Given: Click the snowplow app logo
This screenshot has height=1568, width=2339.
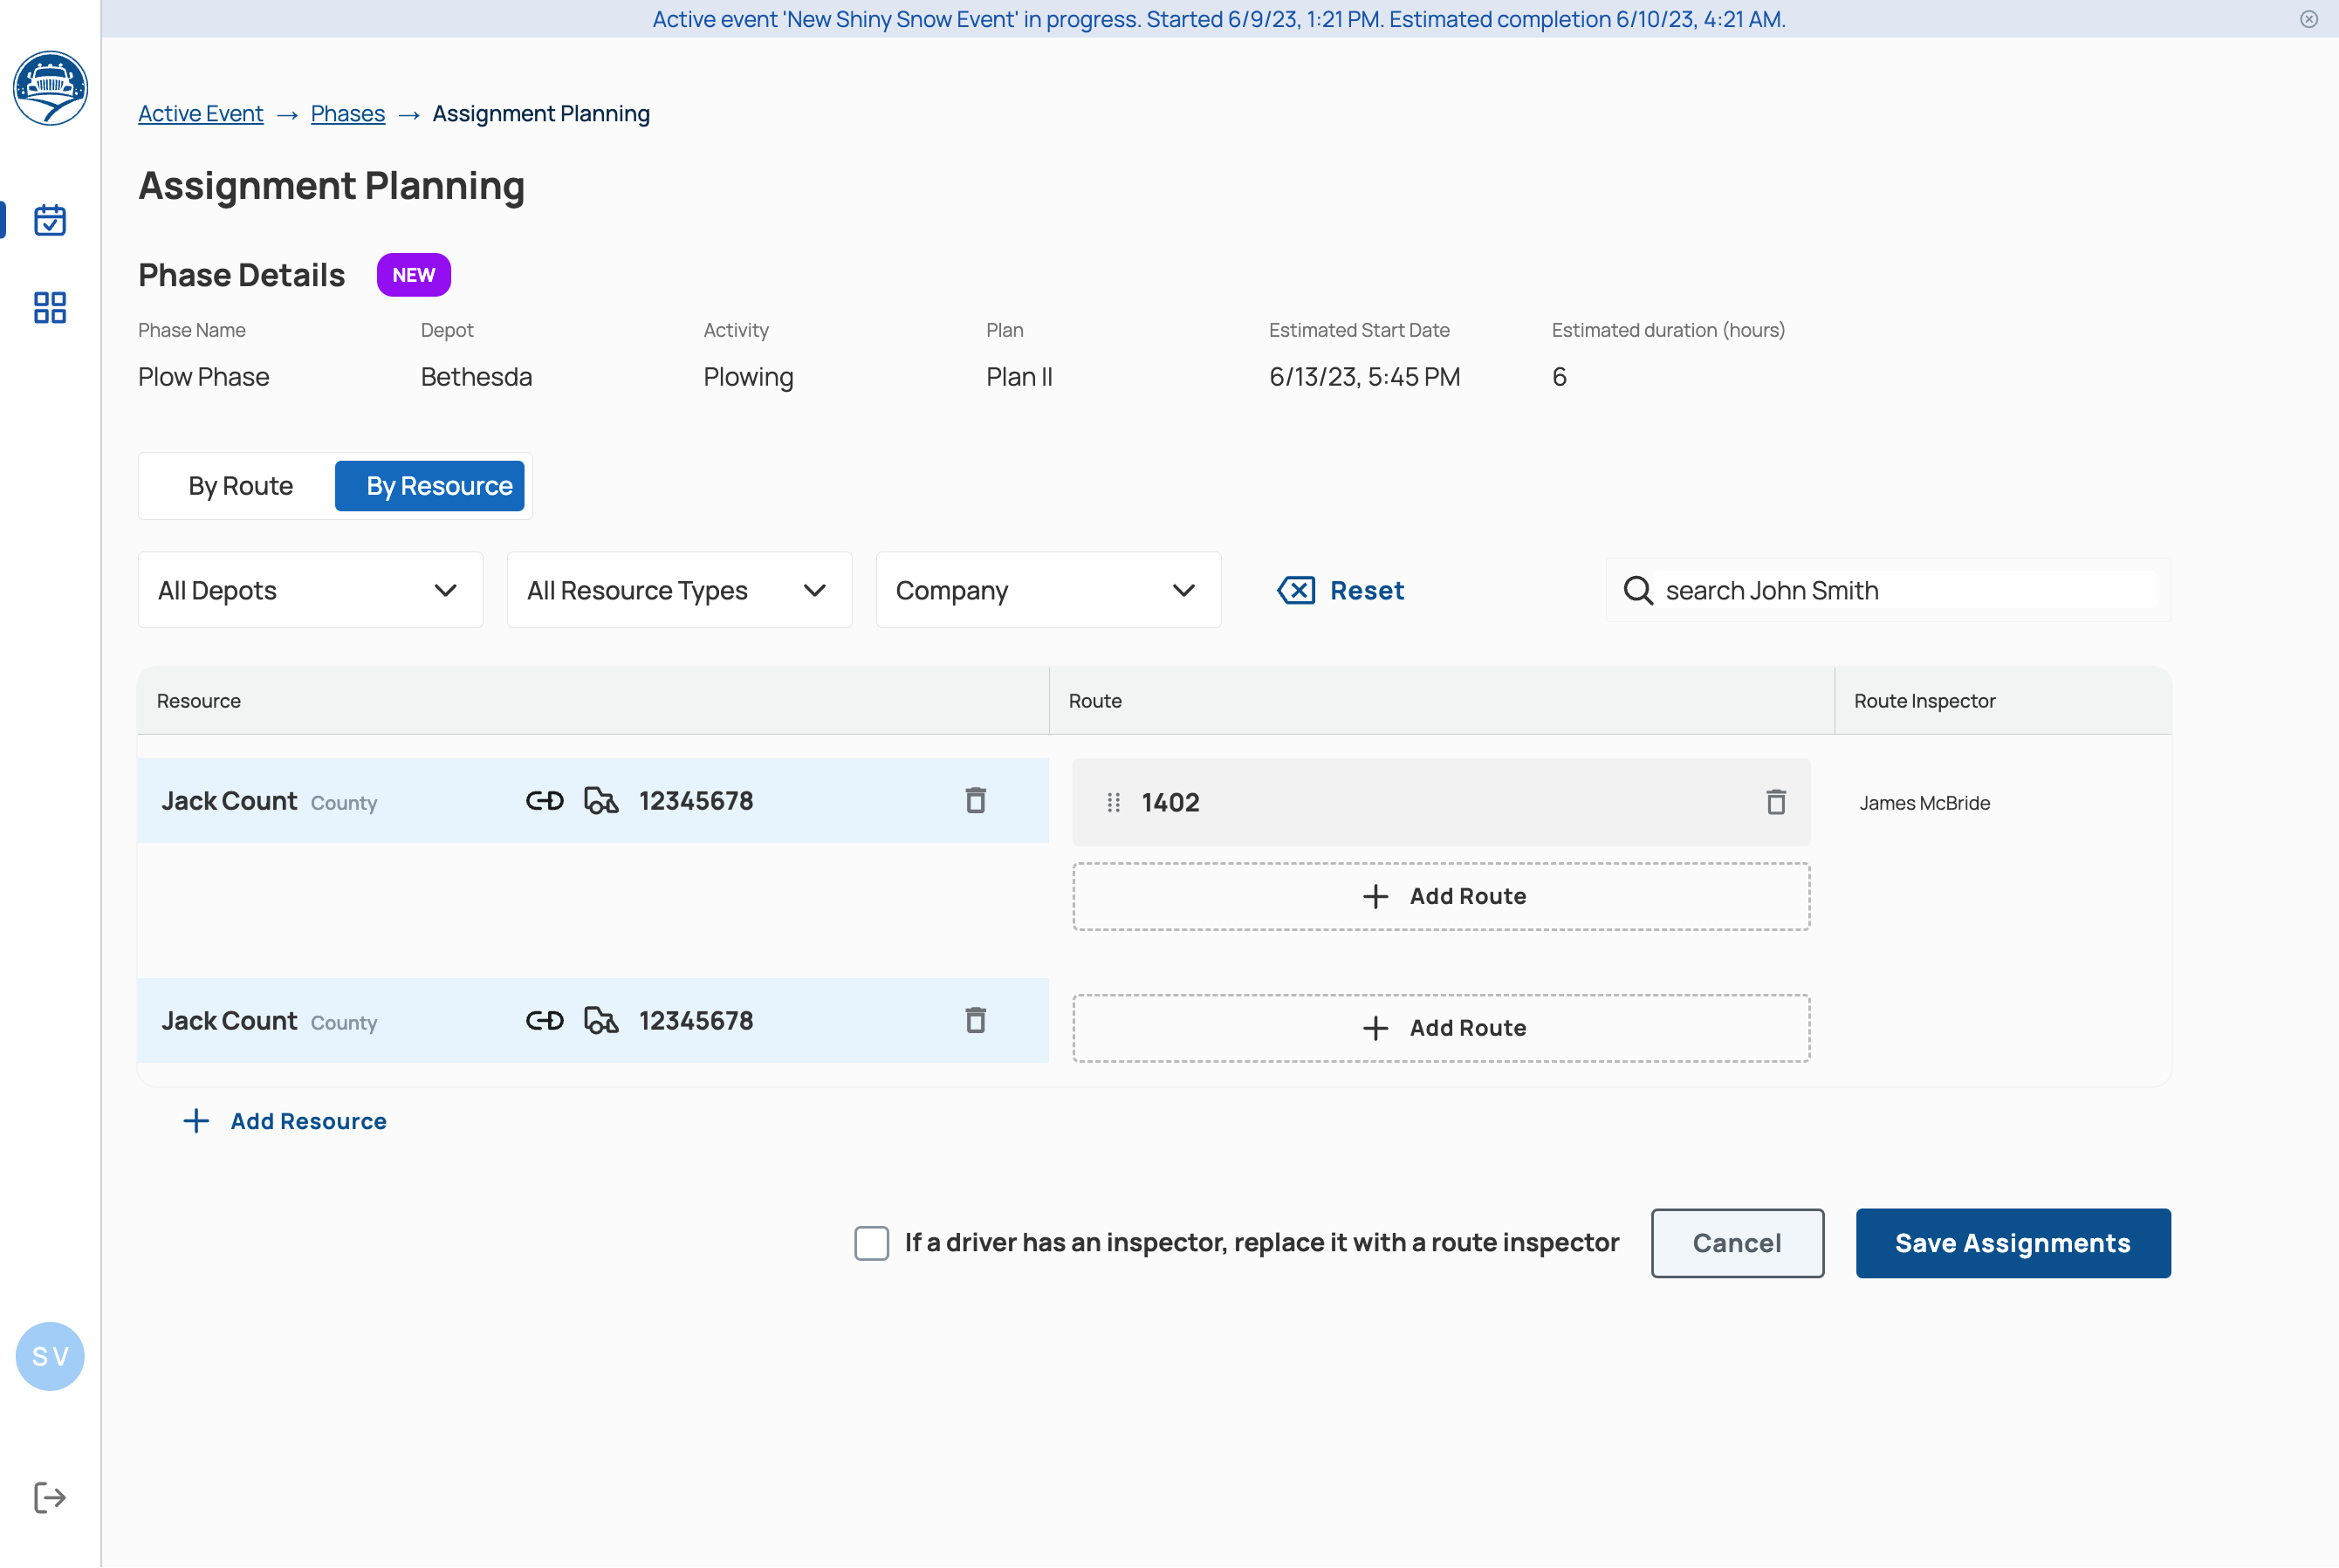Looking at the screenshot, I should (50, 88).
